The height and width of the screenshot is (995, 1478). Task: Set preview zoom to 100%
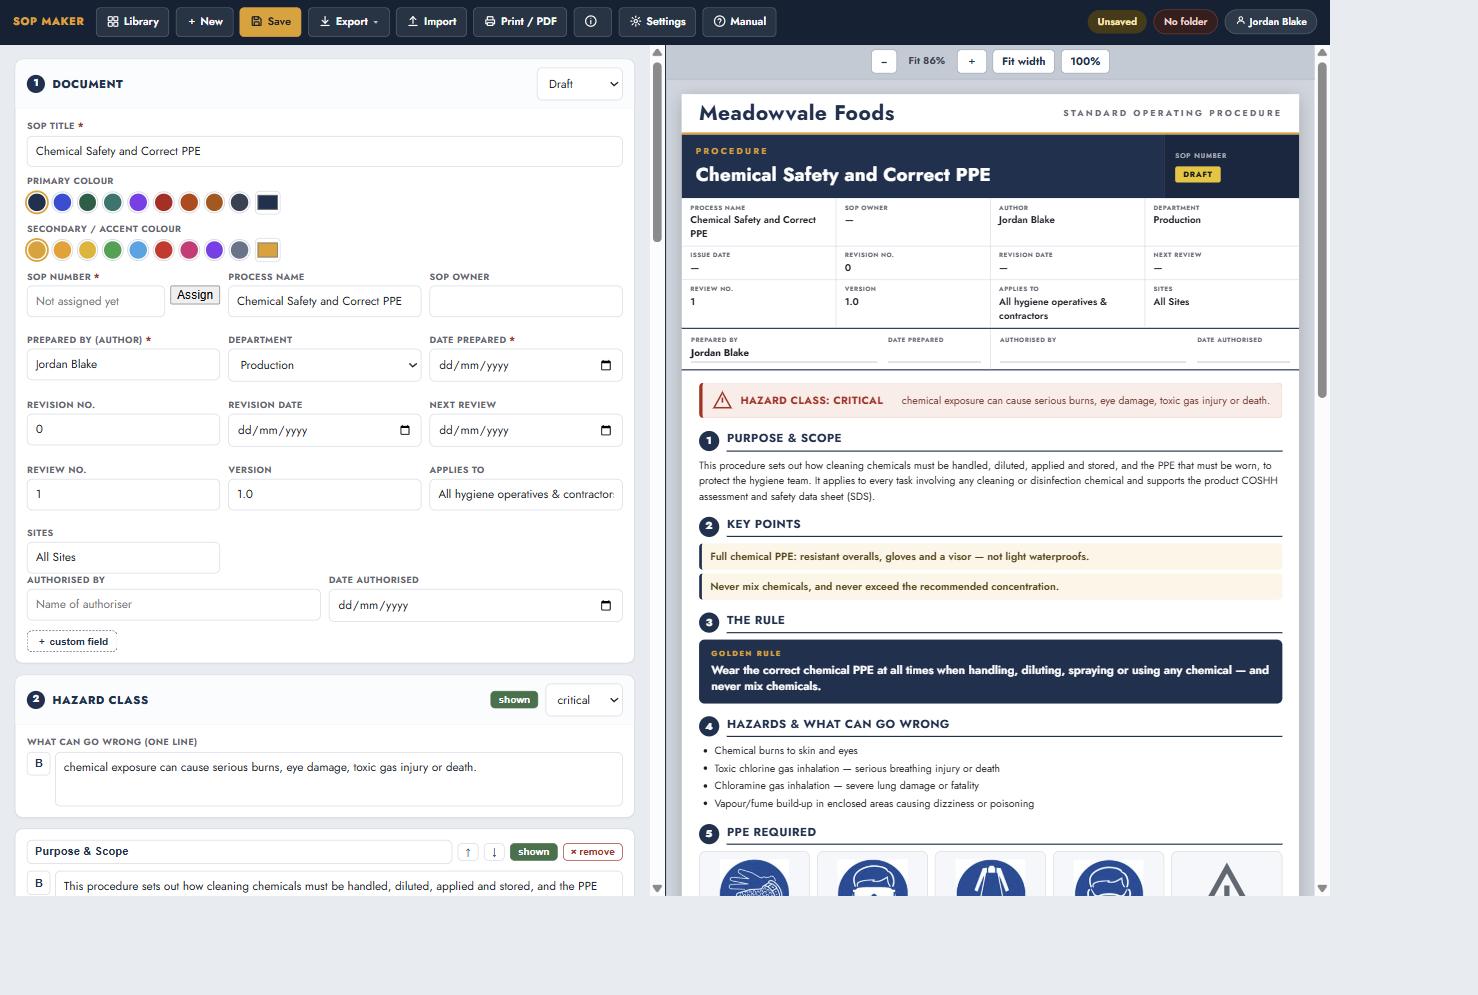[1085, 61]
